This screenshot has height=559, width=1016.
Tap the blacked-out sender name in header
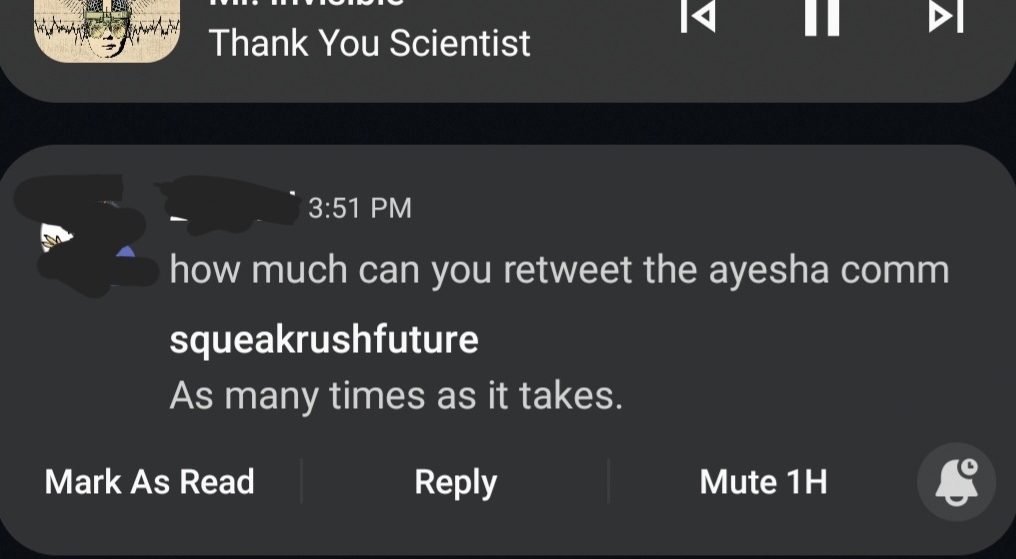[228, 200]
